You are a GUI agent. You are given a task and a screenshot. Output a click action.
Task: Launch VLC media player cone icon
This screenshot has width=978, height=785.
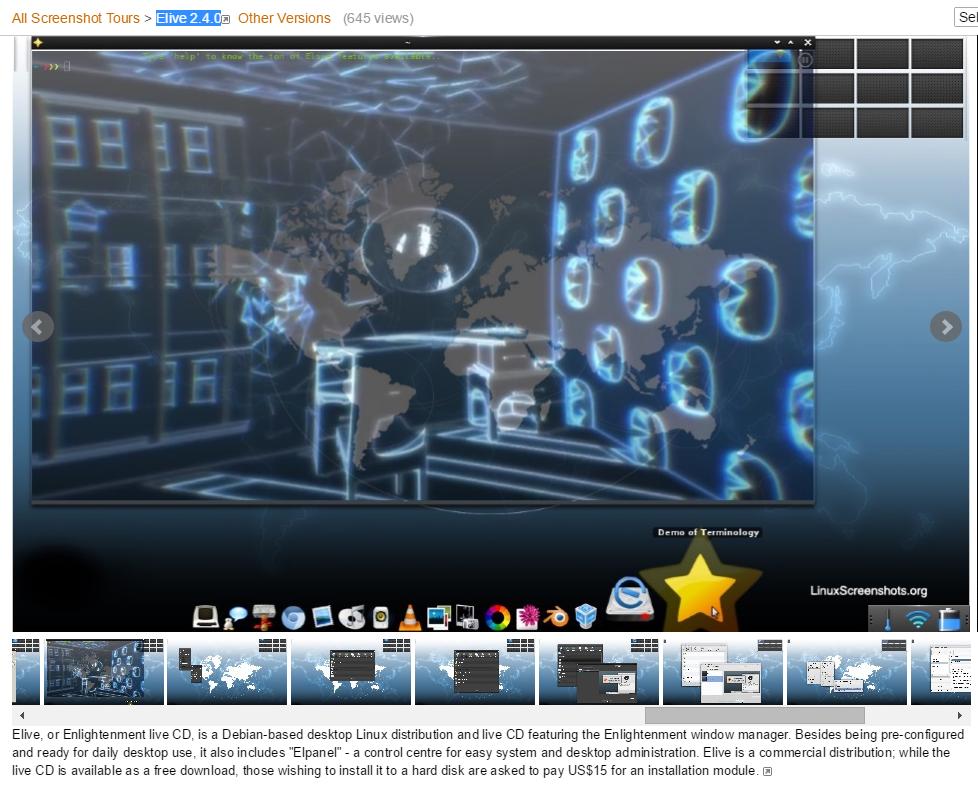pos(409,617)
